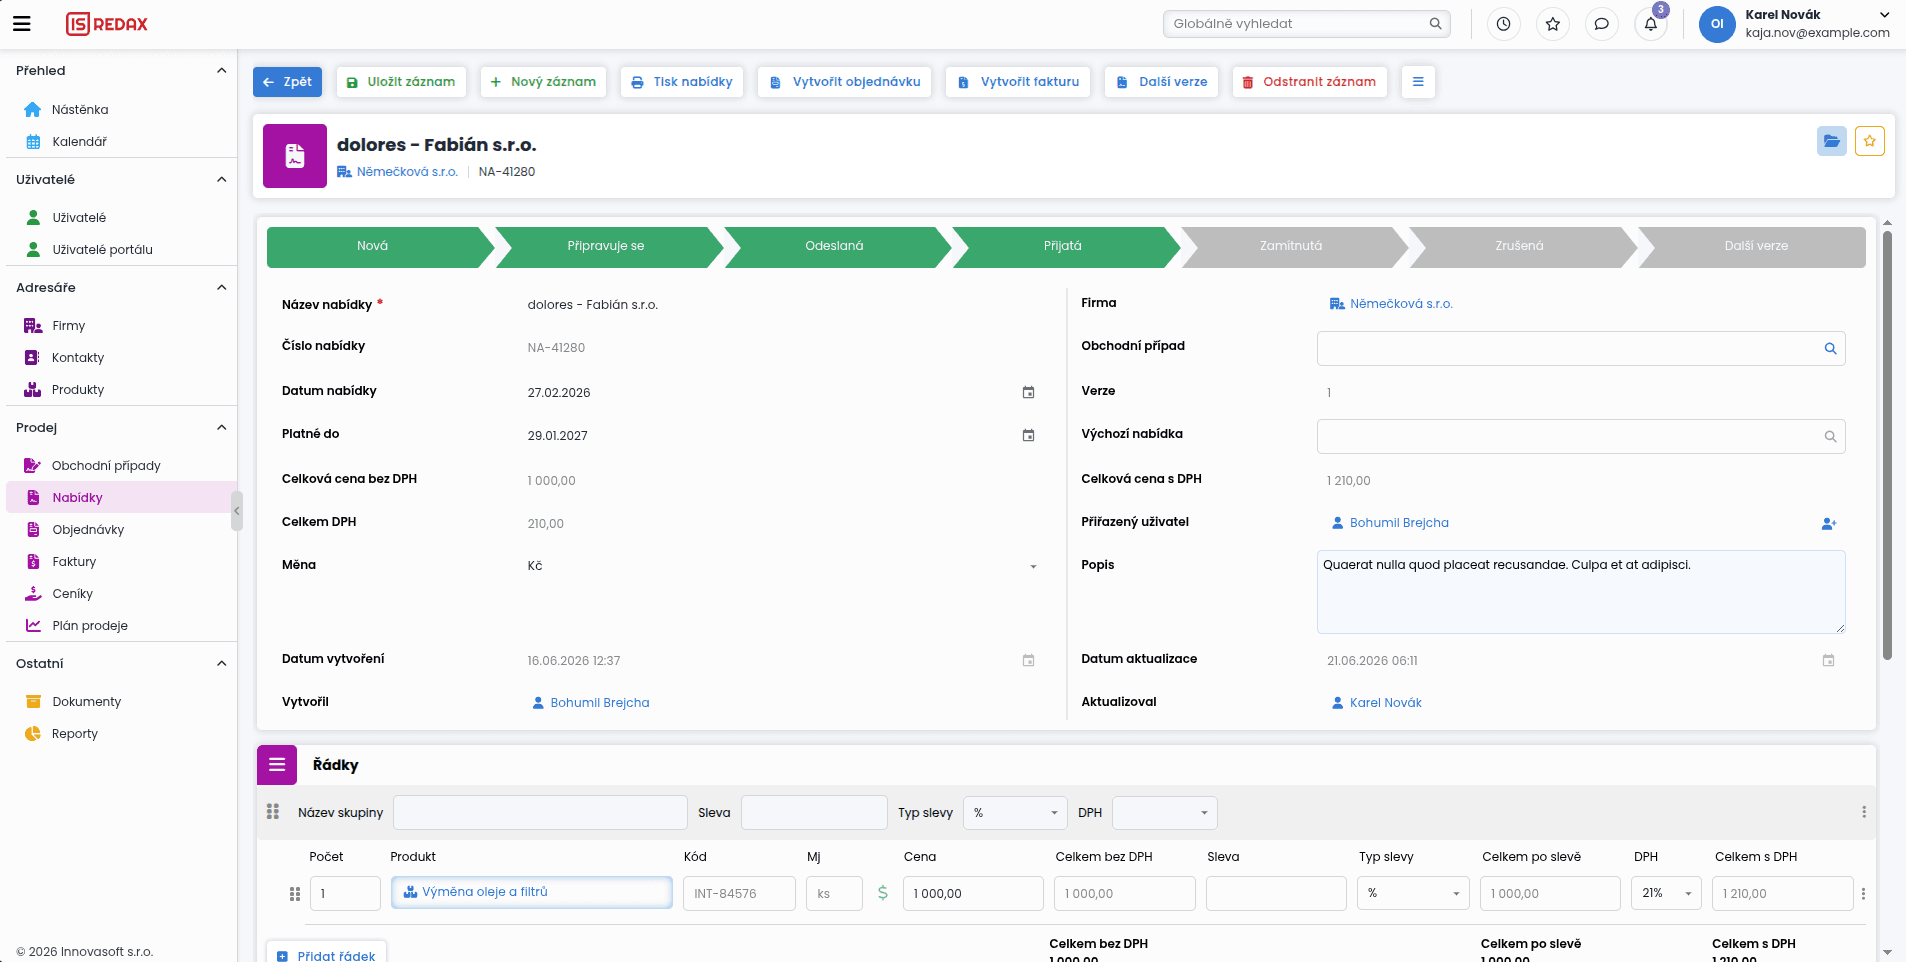Viewport: 1906px width, 962px height.
Task: Open Kalendář in sidebar
Action: 79,142
